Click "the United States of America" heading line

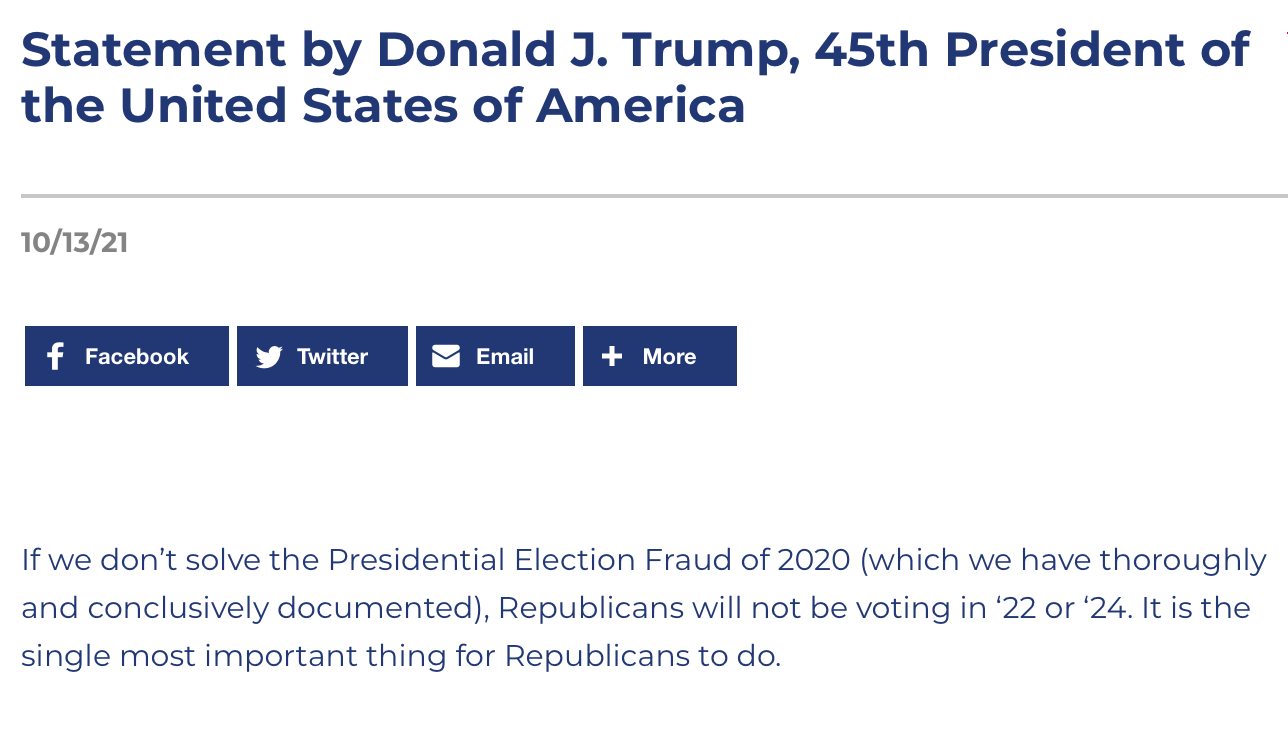coord(383,105)
